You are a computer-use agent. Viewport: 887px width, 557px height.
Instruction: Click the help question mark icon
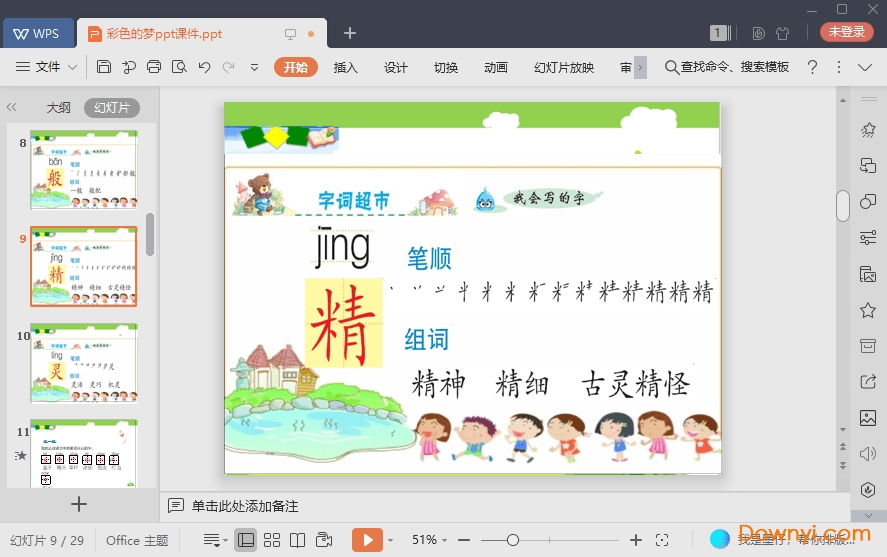[x=812, y=67]
